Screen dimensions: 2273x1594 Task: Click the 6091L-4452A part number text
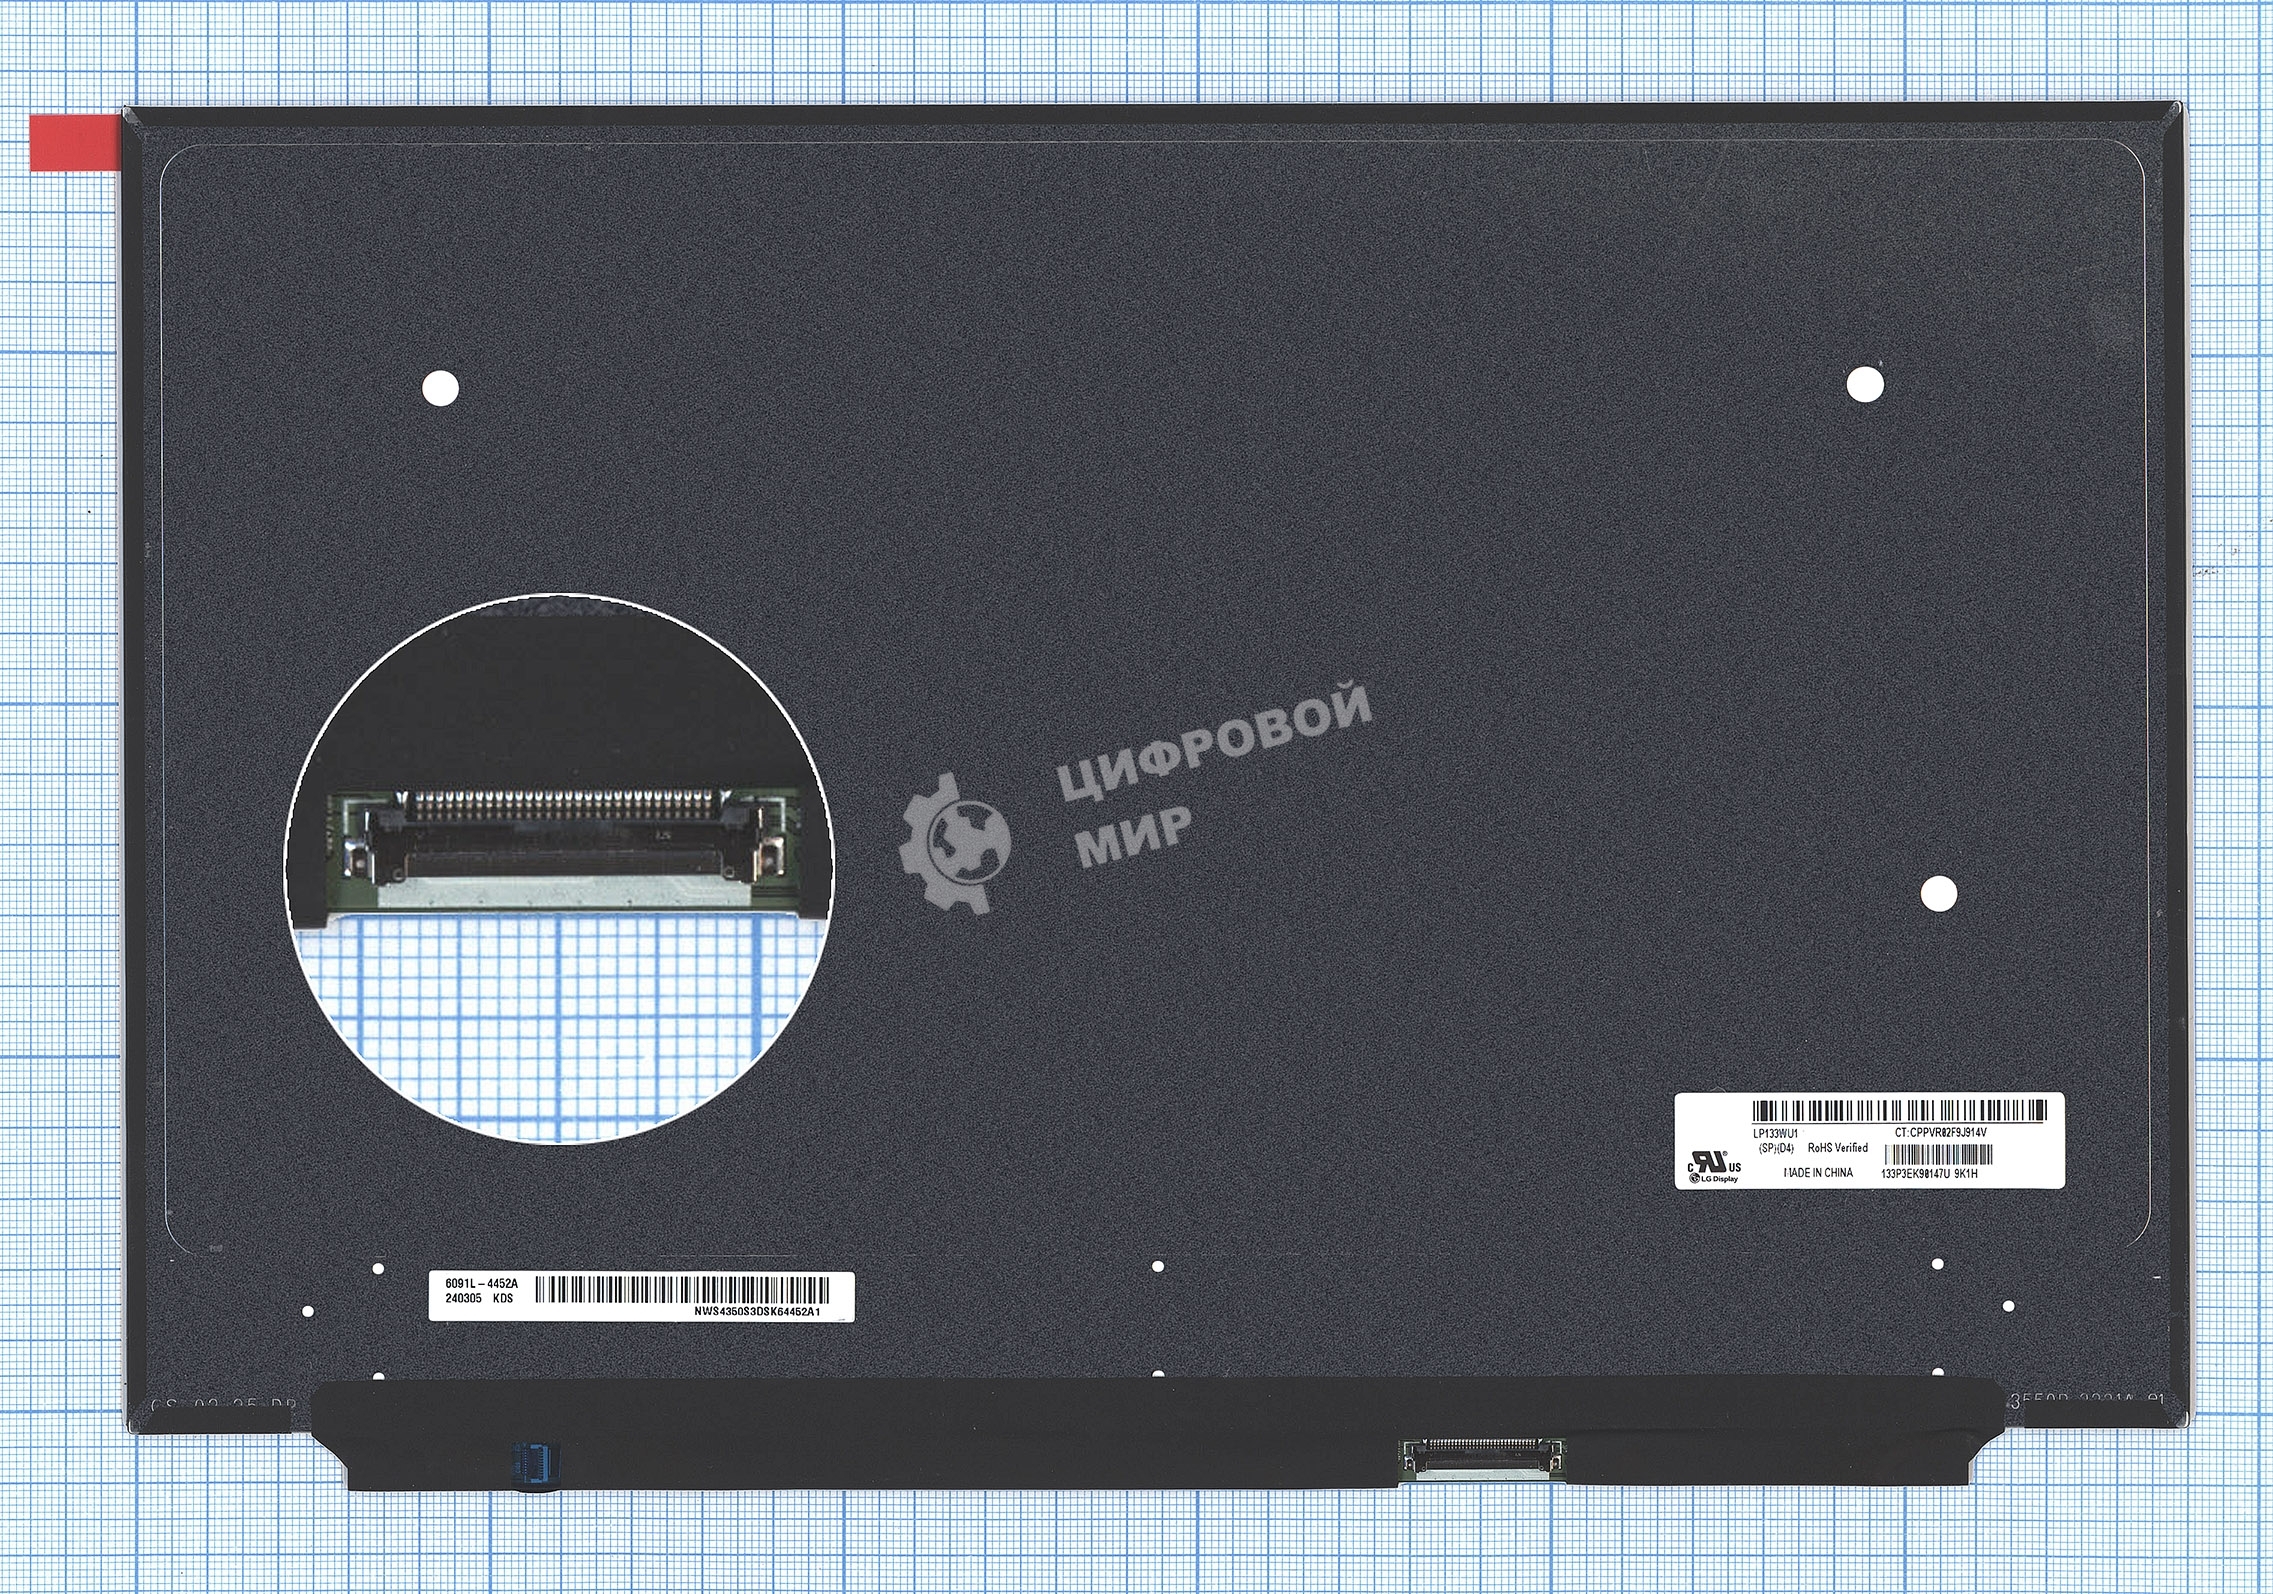[481, 1282]
